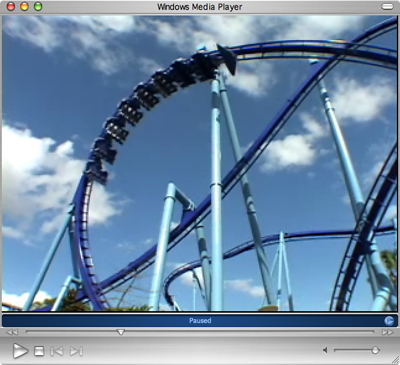Skip to next track
The height and width of the screenshot is (365, 400).
coord(76,351)
